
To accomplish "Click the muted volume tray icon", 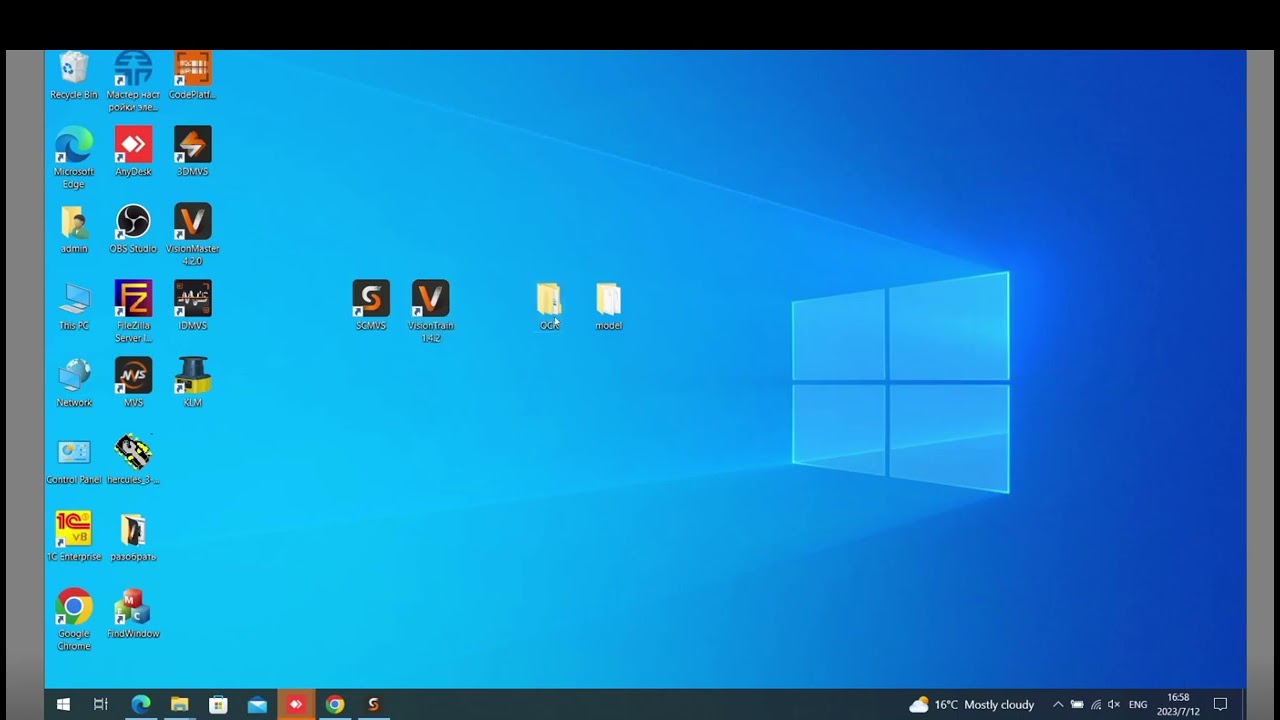I will click(1114, 704).
